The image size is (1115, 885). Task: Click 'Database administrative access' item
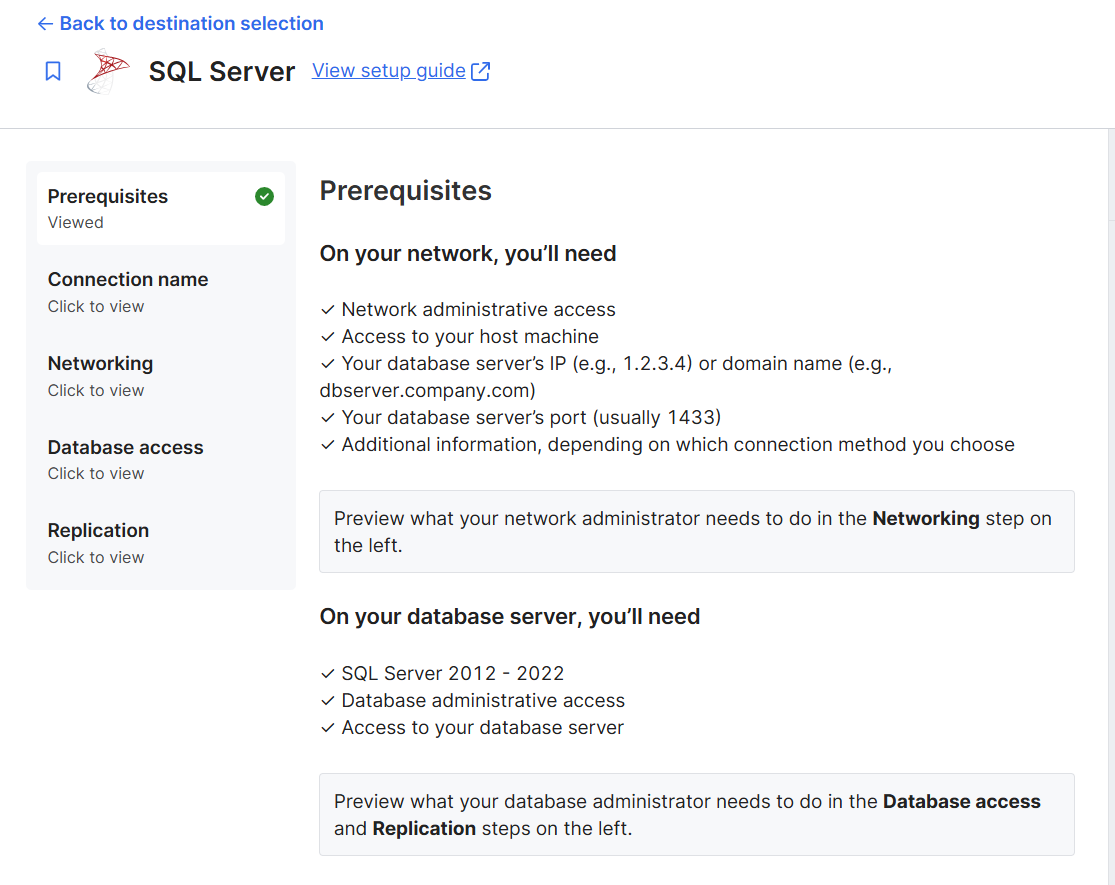click(473, 700)
